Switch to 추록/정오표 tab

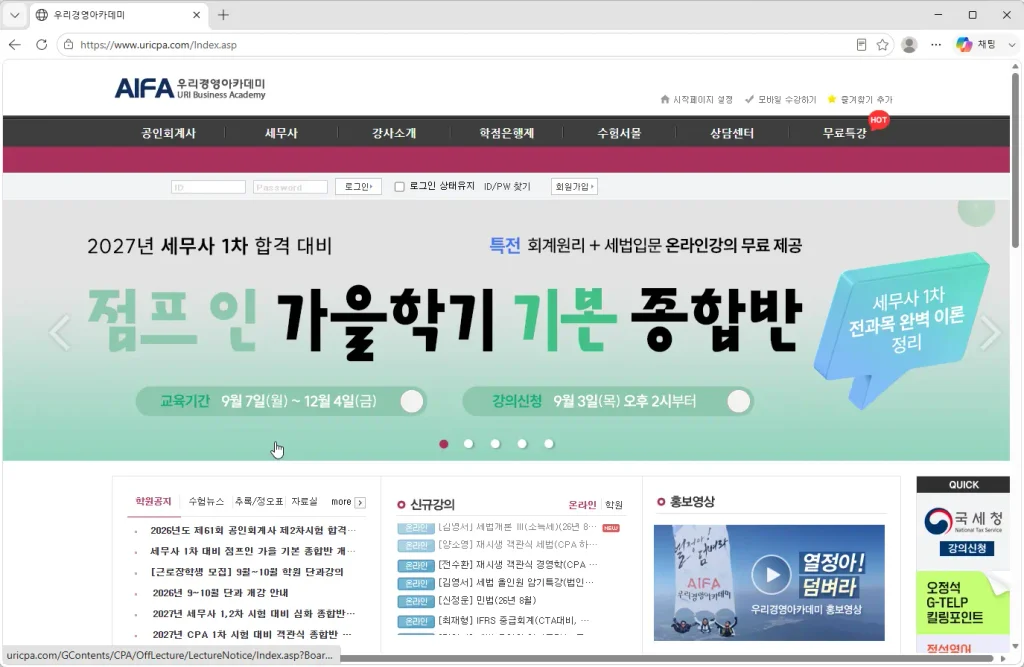tap(259, 501)
